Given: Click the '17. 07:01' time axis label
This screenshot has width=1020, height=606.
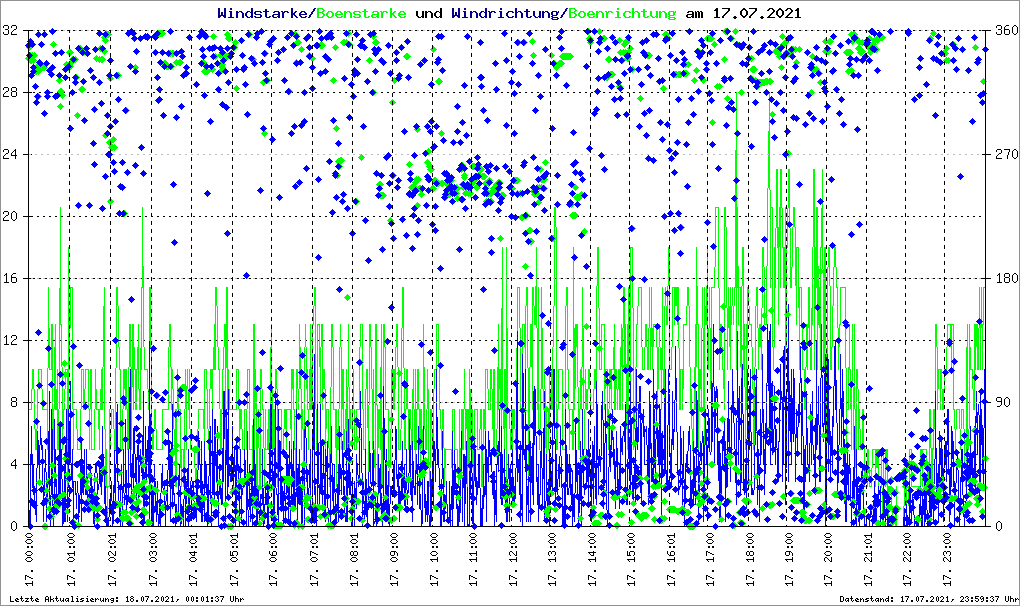Looking at the screenshot, I should coord(314,559).
